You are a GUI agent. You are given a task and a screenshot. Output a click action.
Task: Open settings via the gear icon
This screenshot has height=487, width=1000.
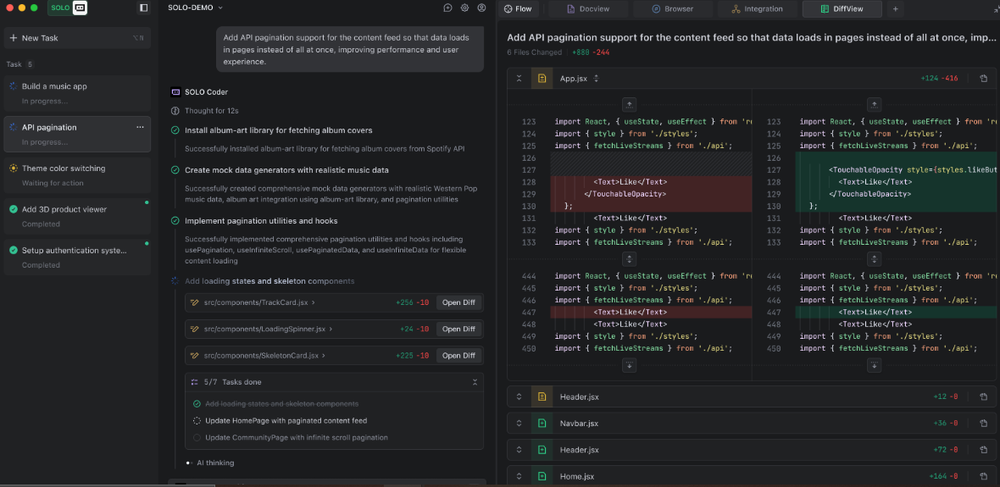coord(465,8)
